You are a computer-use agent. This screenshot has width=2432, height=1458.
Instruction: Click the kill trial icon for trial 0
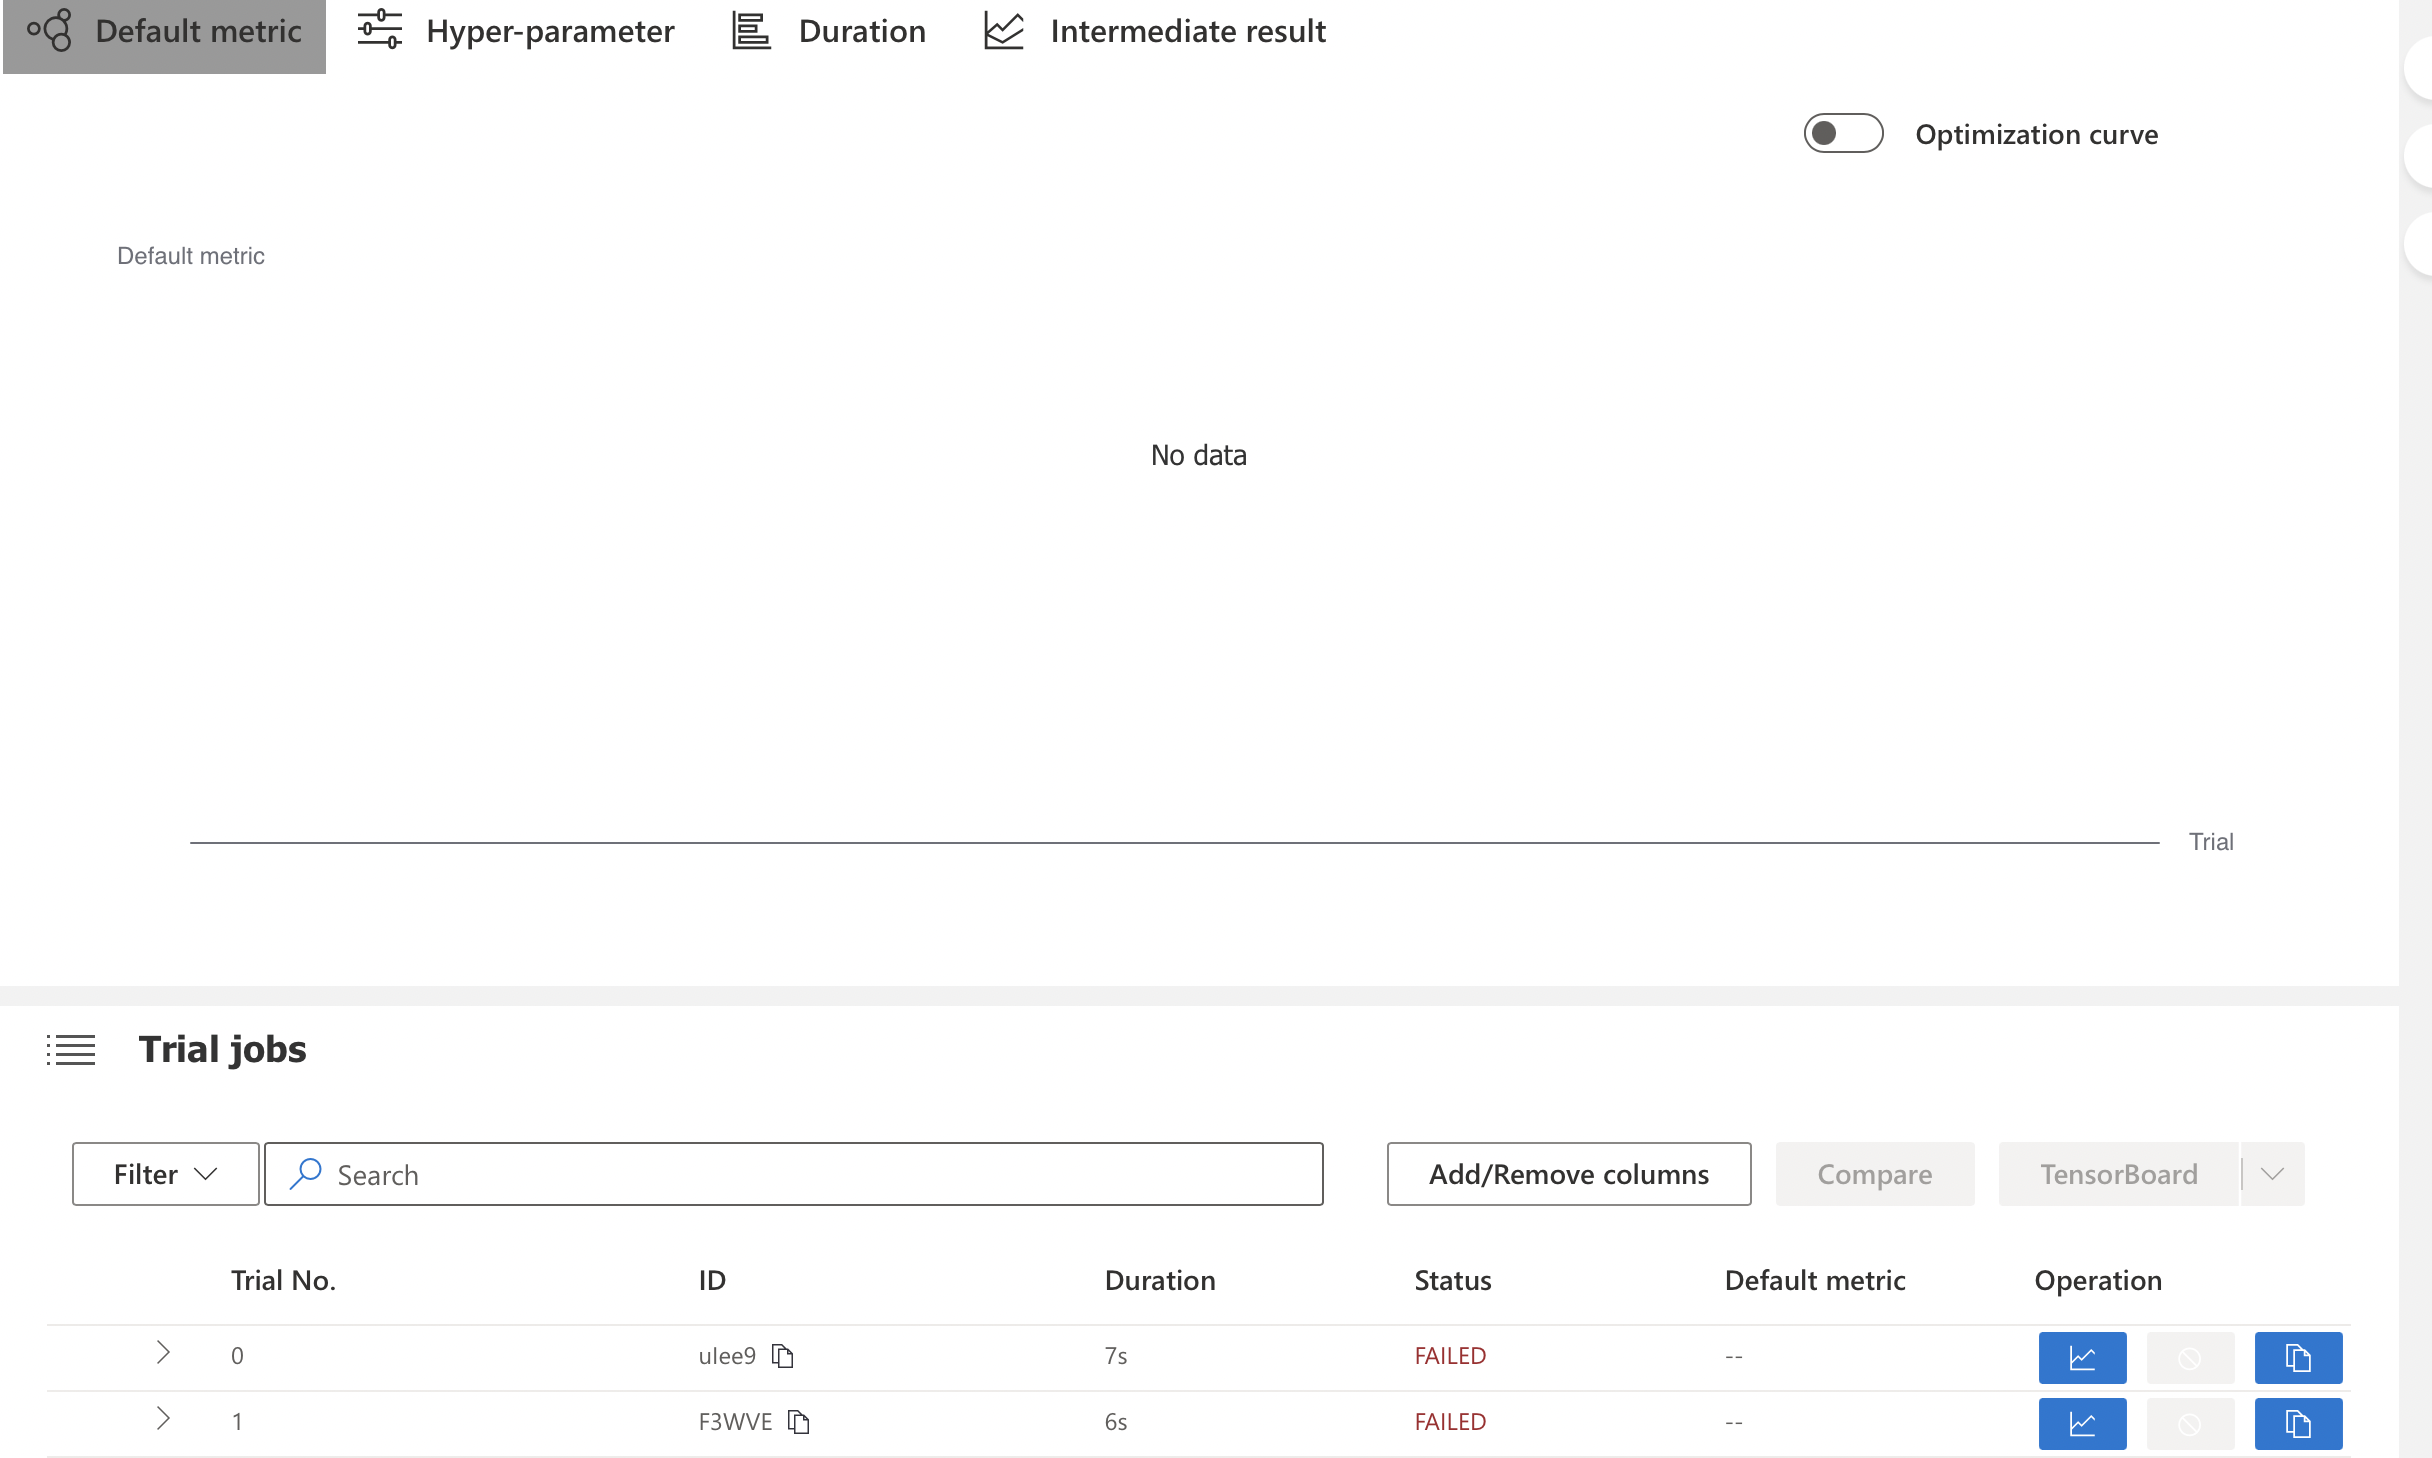pos(2190,1357)
